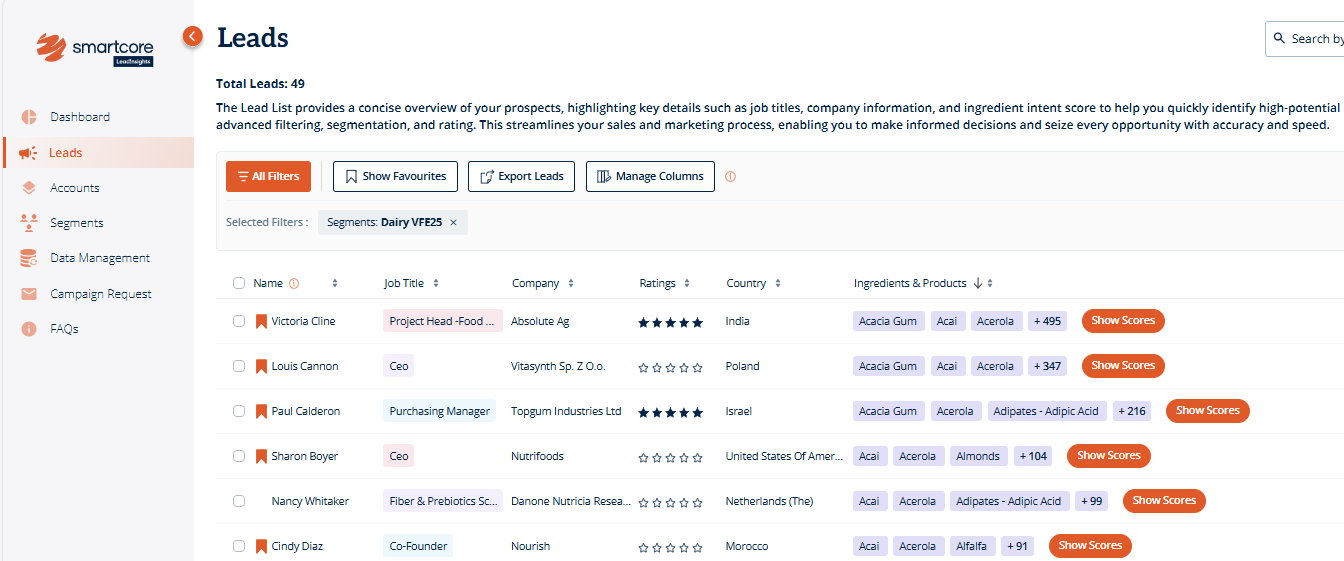Click the bookmark icon beside Victoria Cline
This screenshot has height=561, width=1344.
click(261, 321)
